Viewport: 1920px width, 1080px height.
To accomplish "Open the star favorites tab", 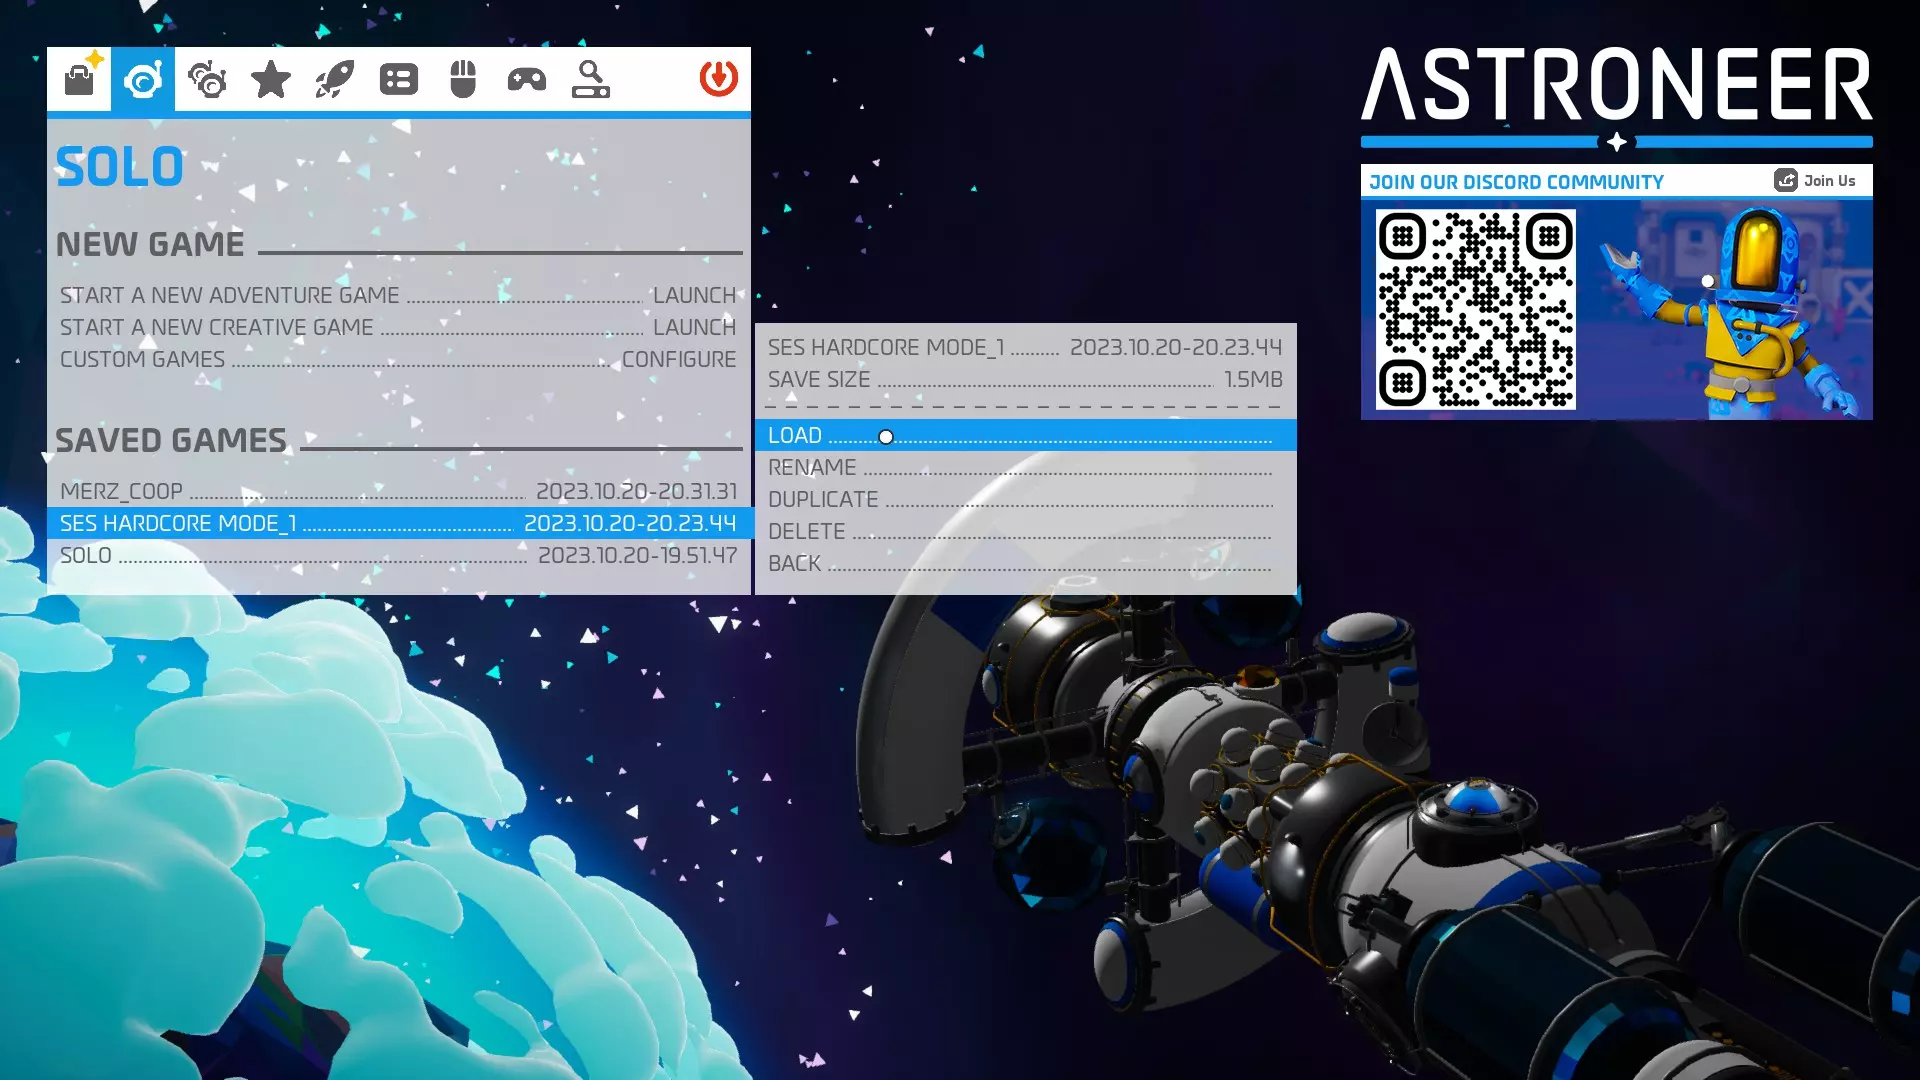I will coord(271,79).
